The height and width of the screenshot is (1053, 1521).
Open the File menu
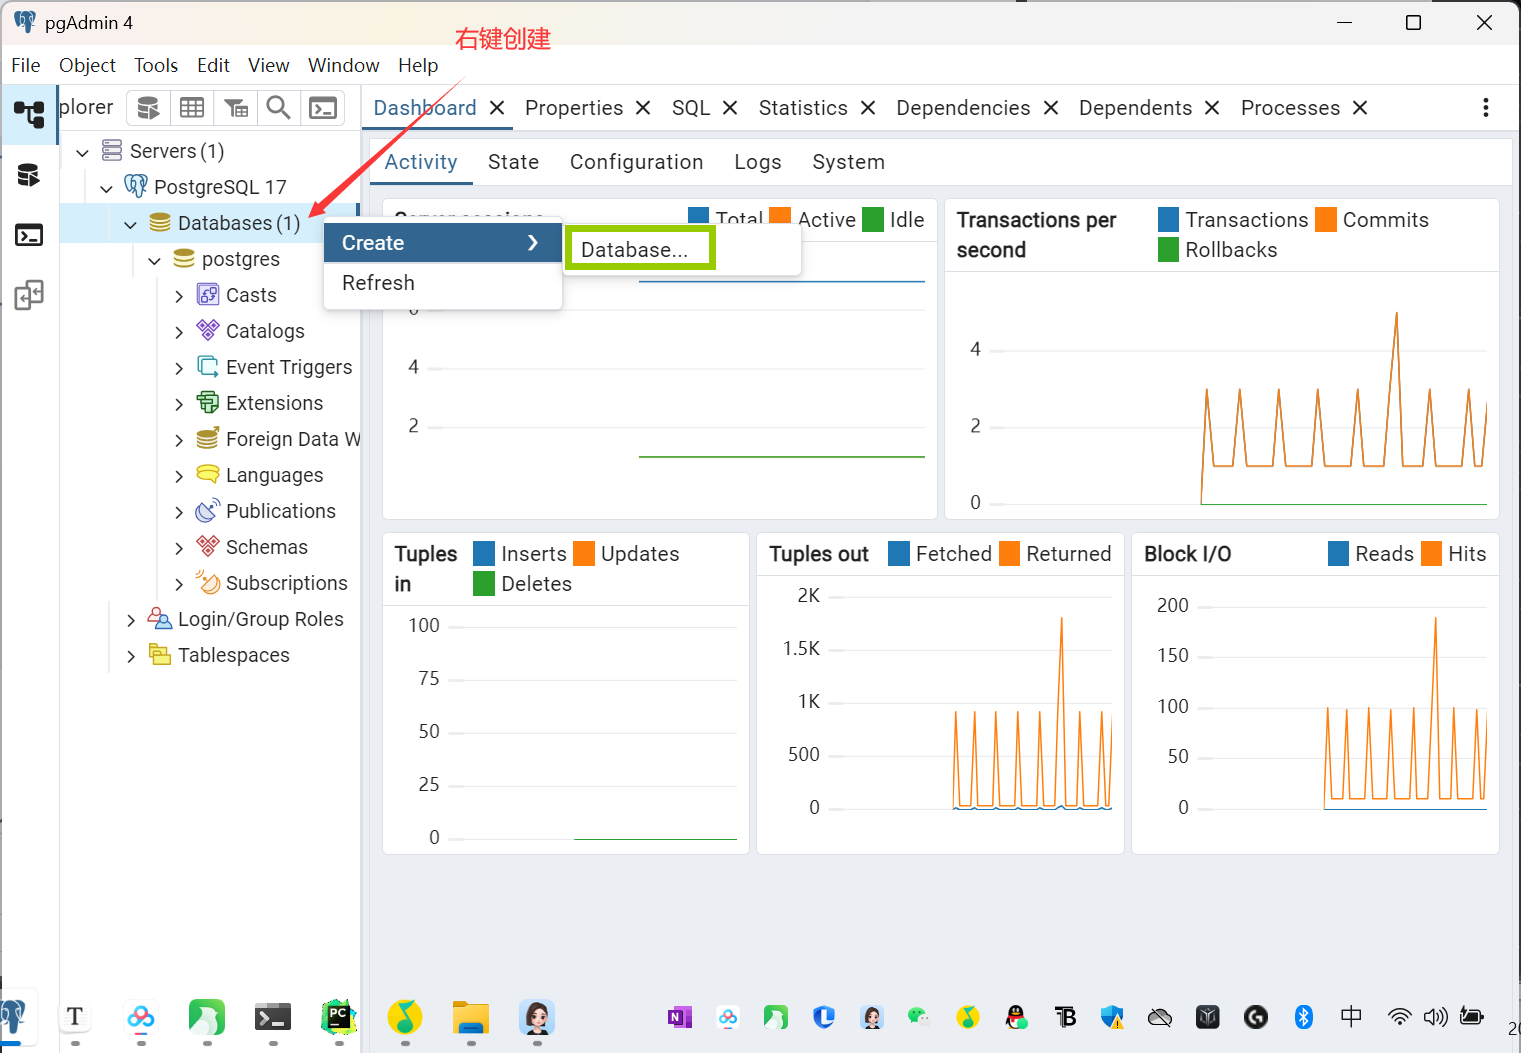26,65
